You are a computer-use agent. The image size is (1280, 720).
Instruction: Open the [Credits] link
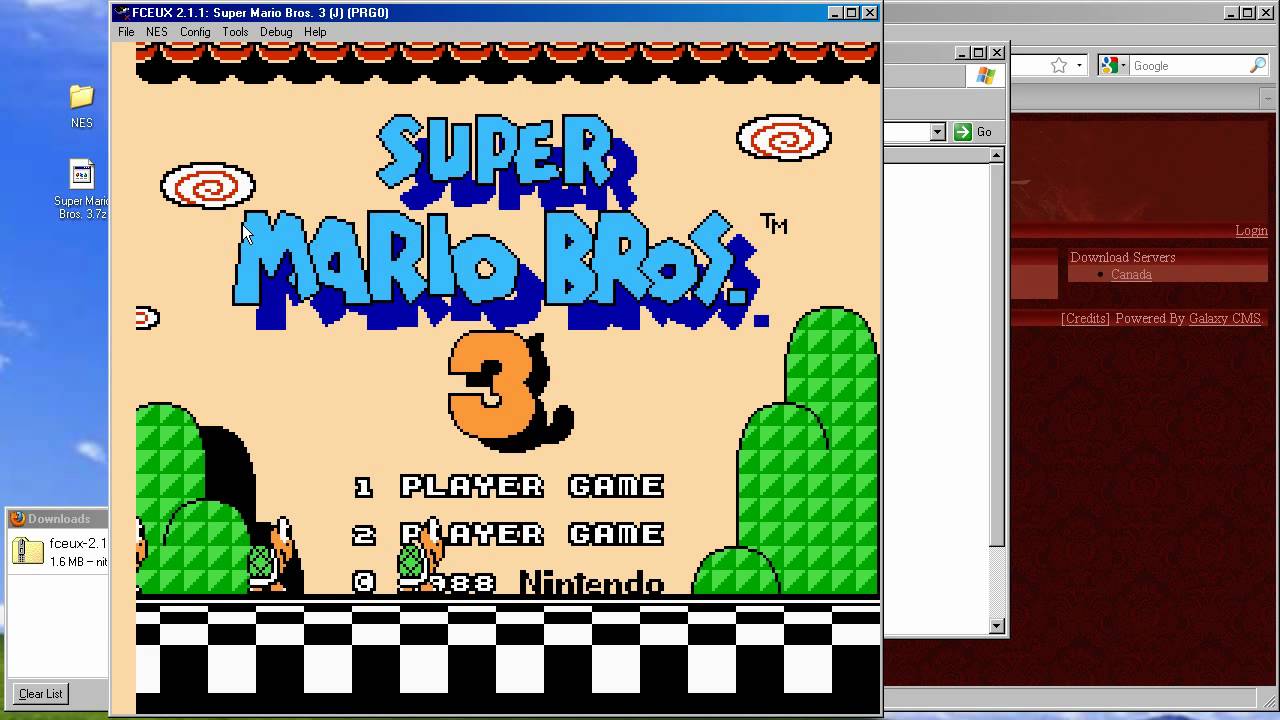coord(1085,318)
